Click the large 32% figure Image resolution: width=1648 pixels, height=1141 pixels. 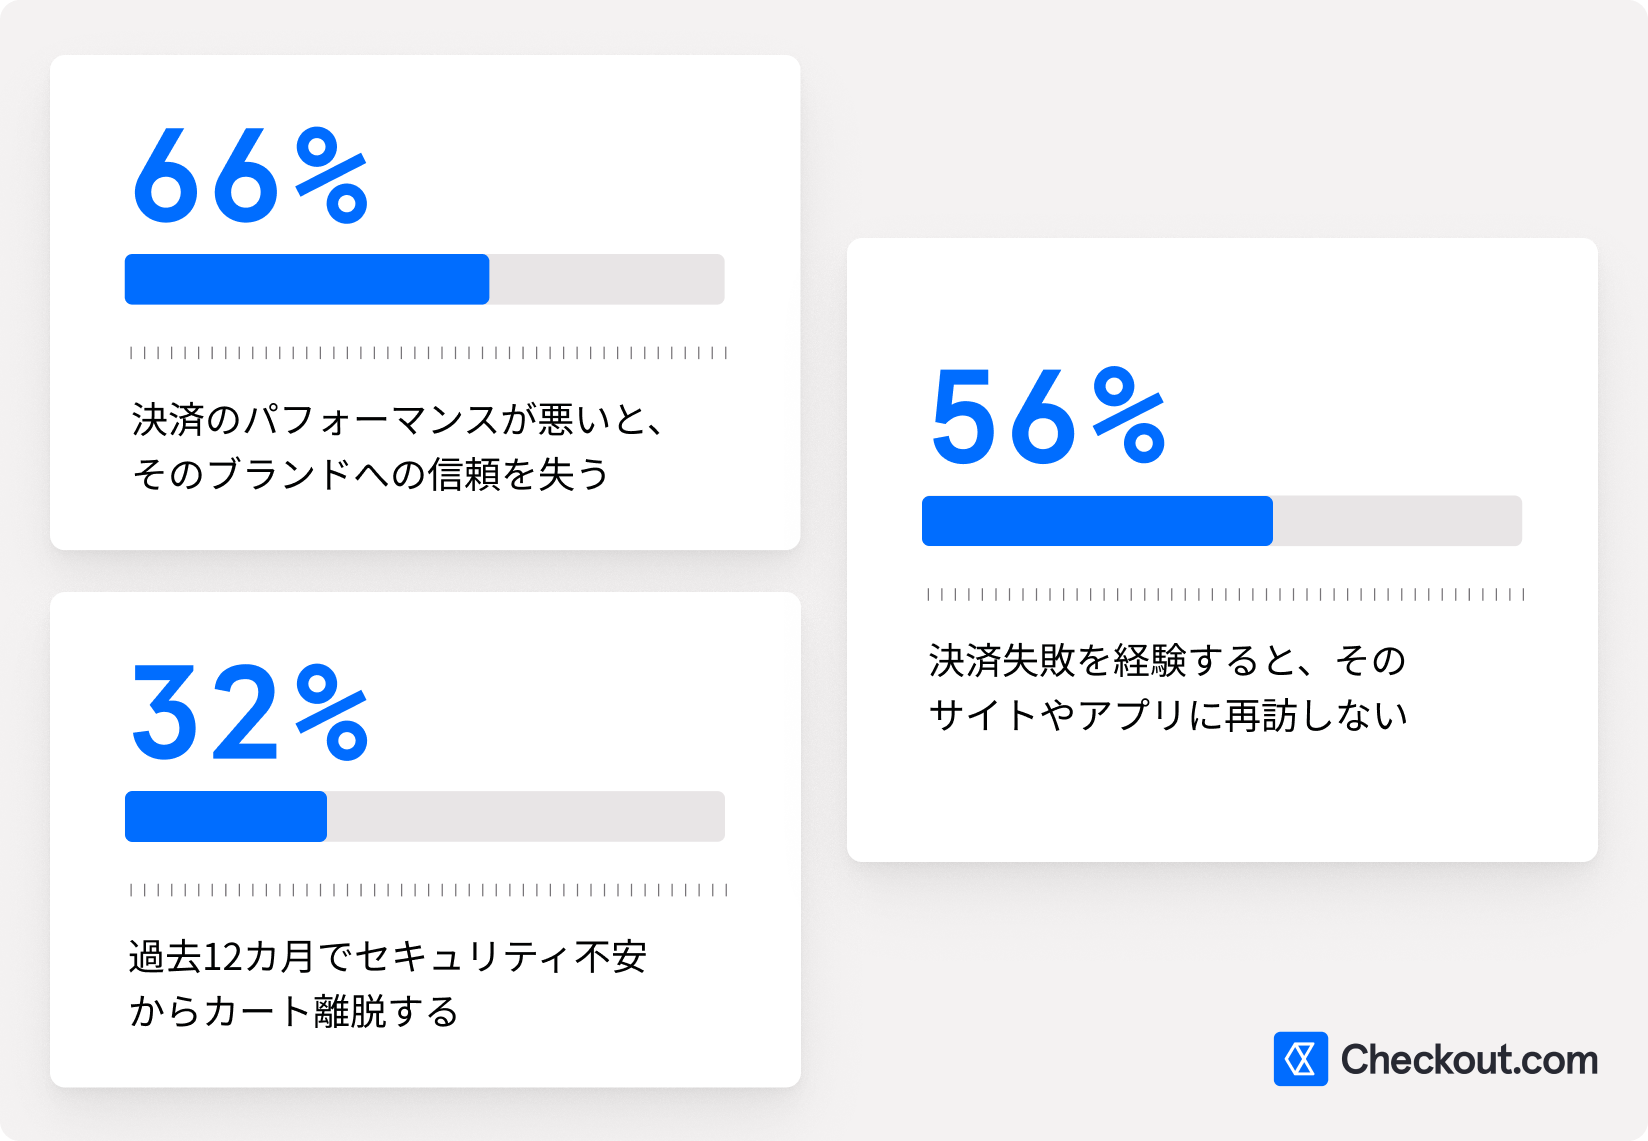(x=250, y=714)
